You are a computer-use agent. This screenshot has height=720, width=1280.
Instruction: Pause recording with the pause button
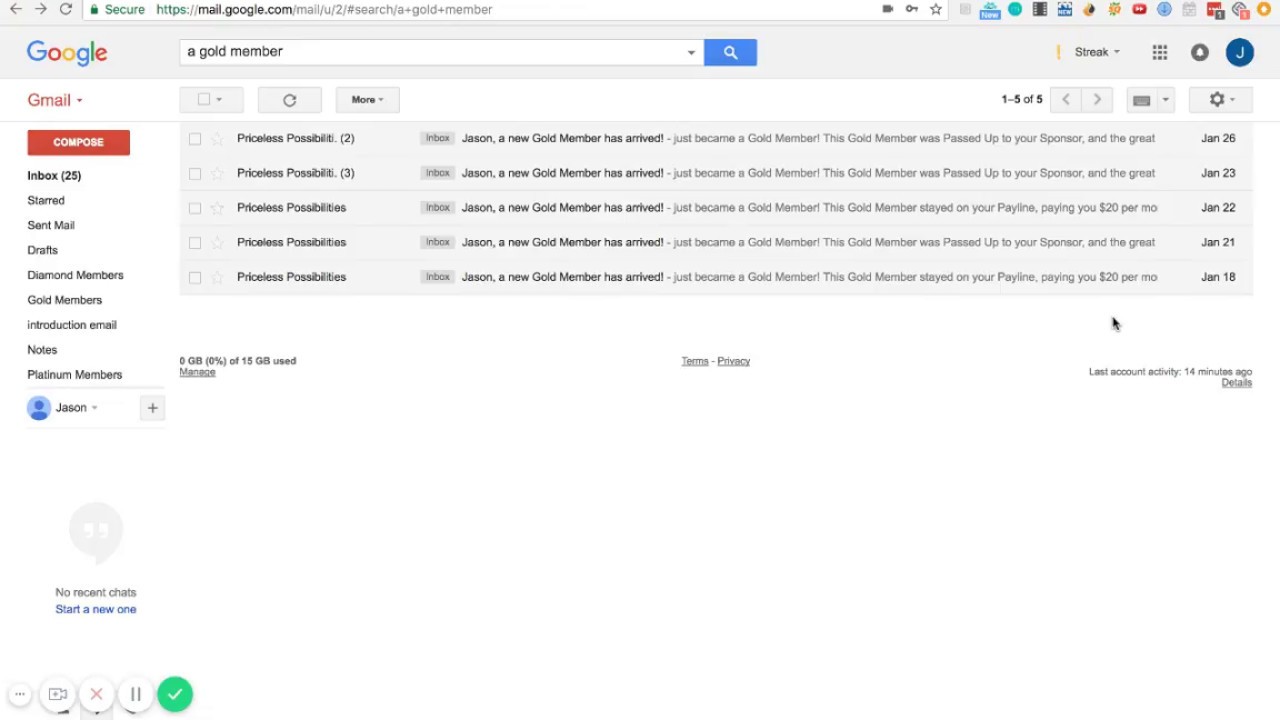point(136,694)
